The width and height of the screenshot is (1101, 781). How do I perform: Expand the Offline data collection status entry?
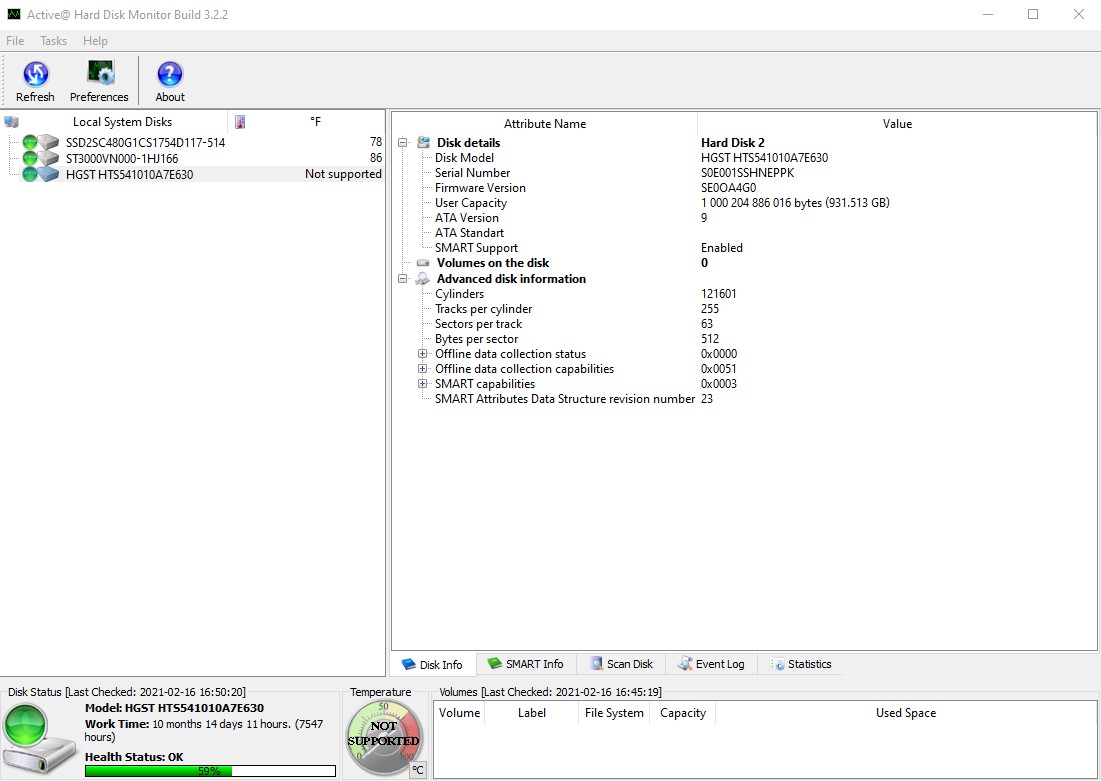coord(423,353)
